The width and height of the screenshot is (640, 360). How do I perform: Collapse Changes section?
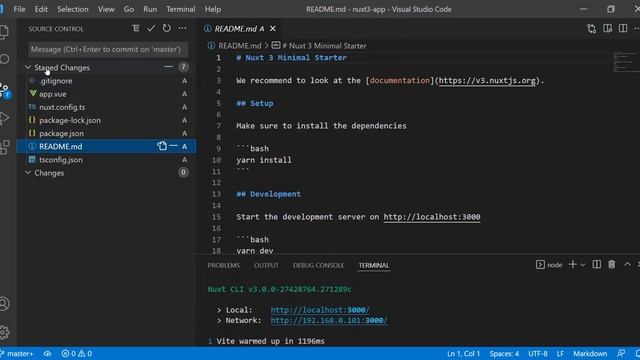point(28,173)
